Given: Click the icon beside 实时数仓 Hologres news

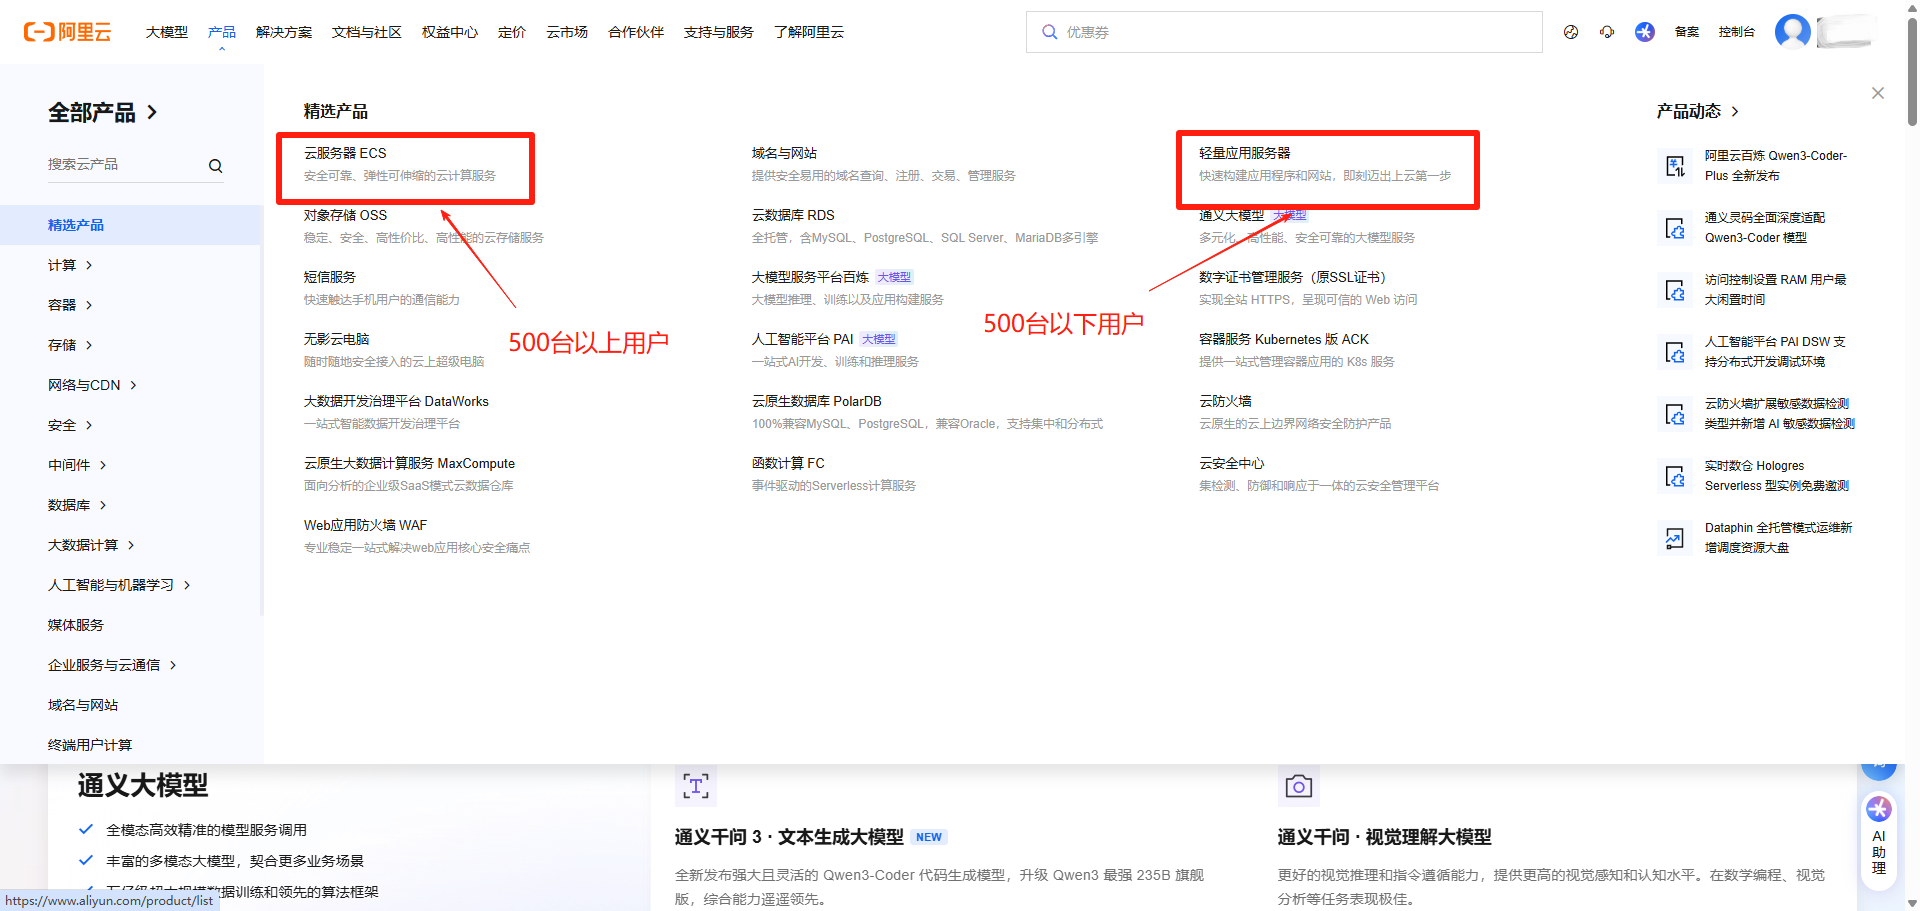Looking at the screenshot, I should [1675, 476].
